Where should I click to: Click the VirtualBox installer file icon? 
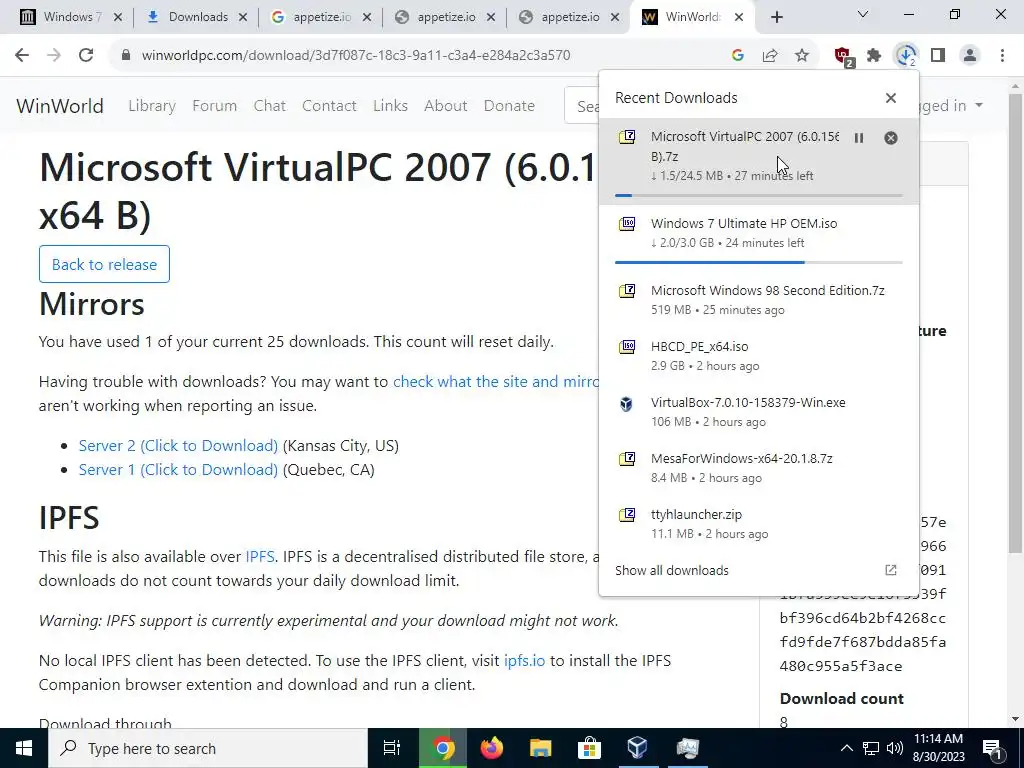point(626,404)
